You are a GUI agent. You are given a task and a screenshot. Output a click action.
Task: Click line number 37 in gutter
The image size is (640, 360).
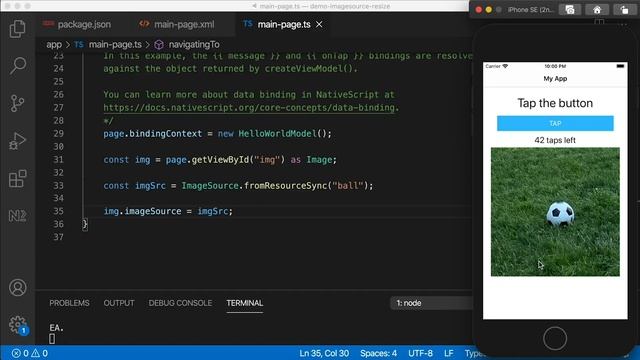[58, 237]
